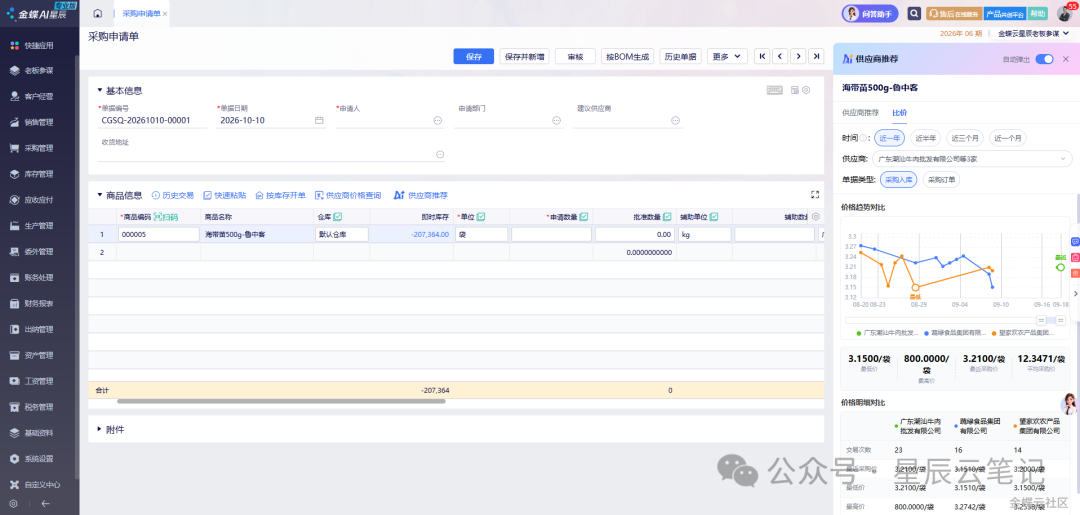Viewport: 1080px width, 515px height.
Task: Jump to the first record
Action: click(762, 56)
